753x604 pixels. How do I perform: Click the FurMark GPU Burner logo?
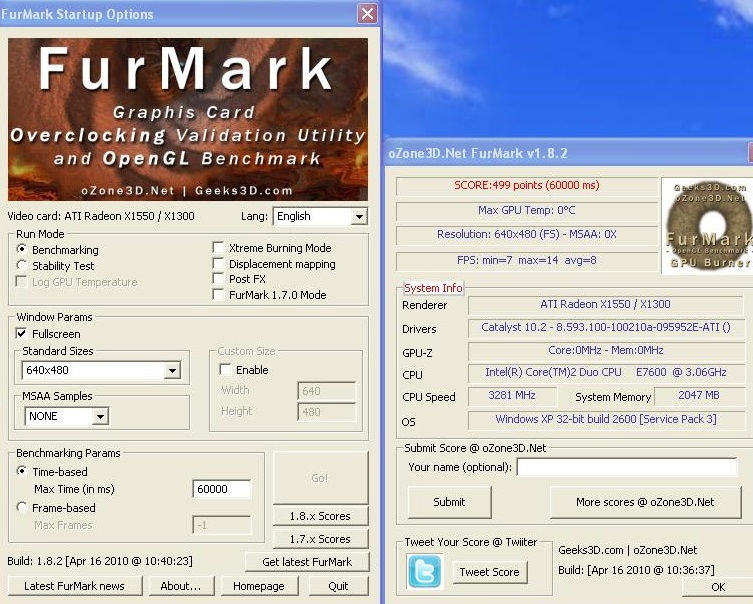tap(707, 226)
